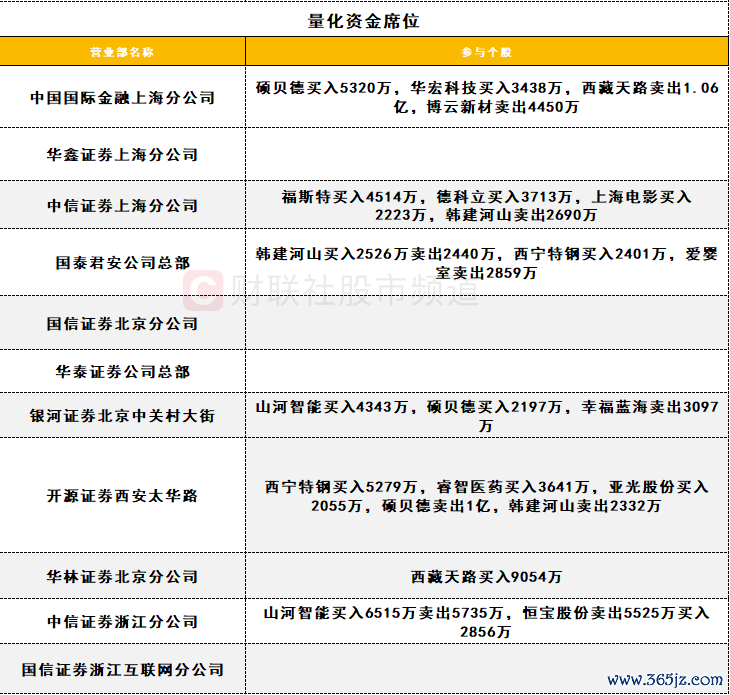The image size is (730, 695).
Task: Select the 营业部名称 column header
Action: 122,52
